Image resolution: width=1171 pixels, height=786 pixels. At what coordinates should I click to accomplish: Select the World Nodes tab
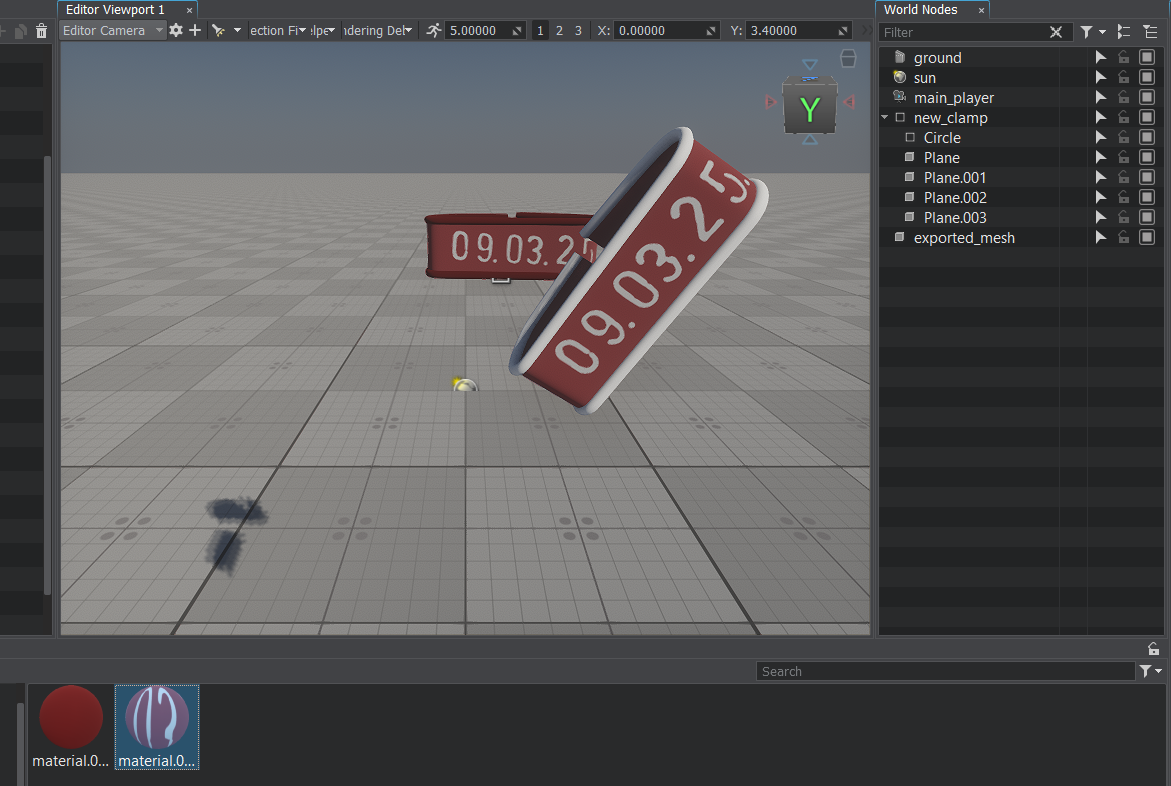pos(920,9)
